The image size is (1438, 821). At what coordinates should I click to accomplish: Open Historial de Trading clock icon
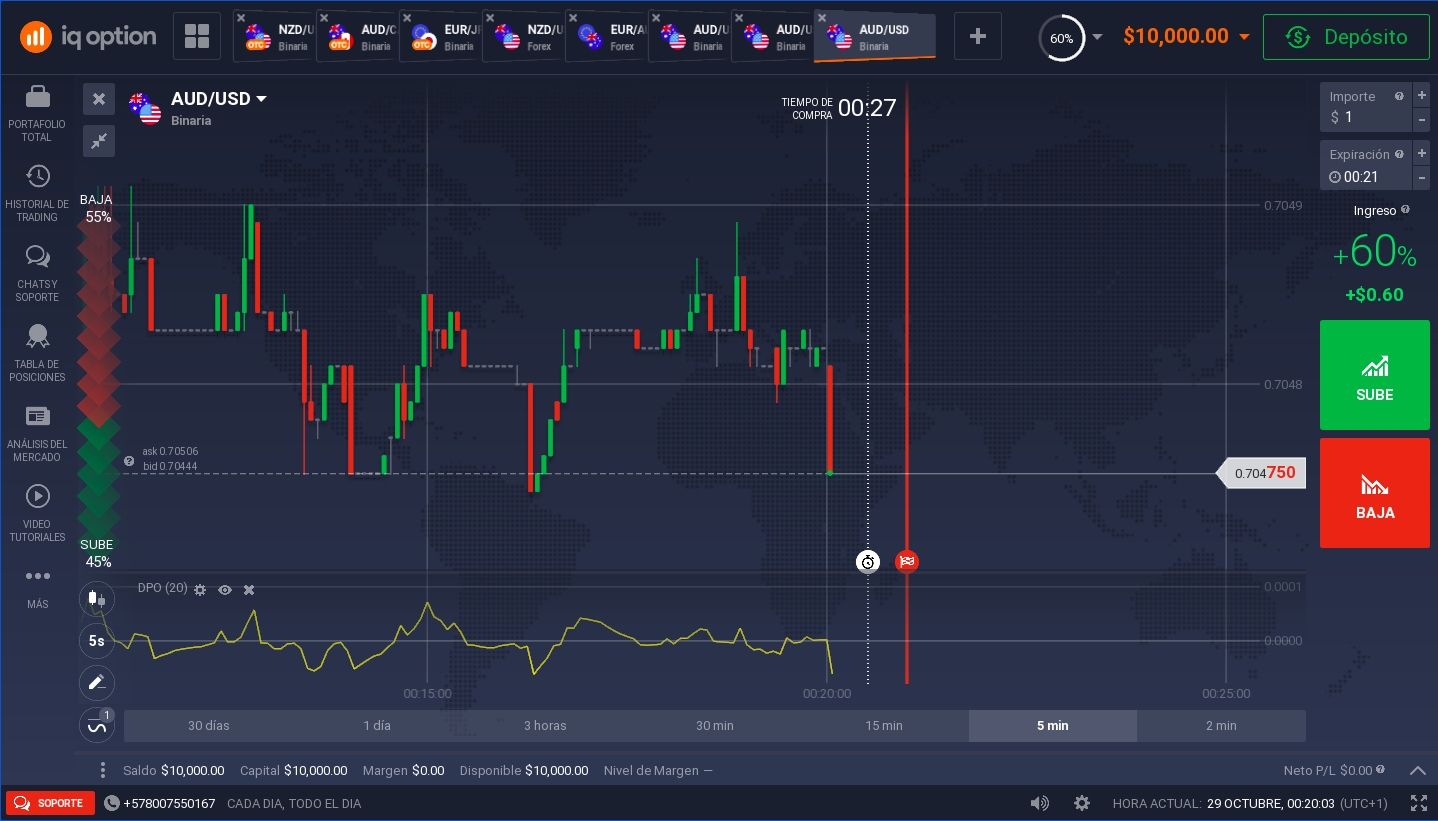tap(38, 176)
